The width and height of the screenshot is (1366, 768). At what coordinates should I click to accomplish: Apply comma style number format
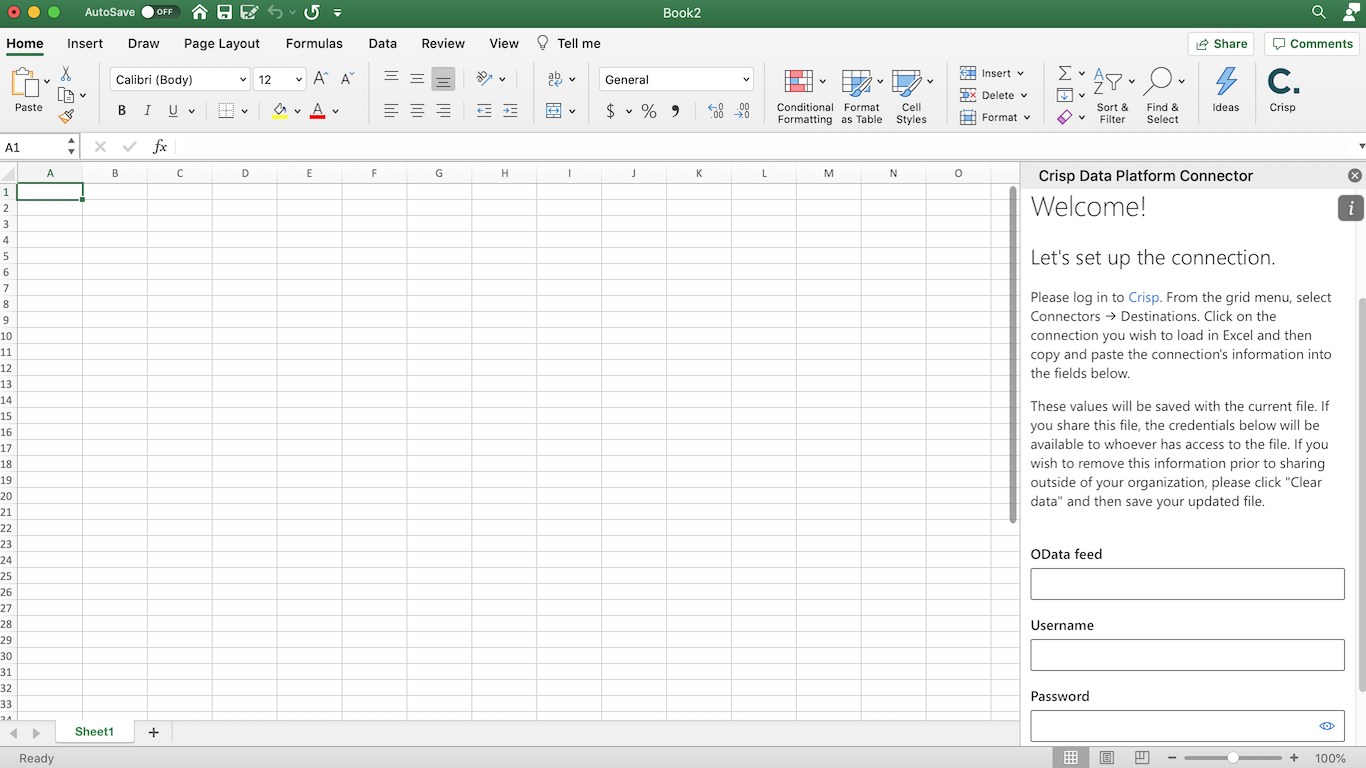(x=675, y=111)
